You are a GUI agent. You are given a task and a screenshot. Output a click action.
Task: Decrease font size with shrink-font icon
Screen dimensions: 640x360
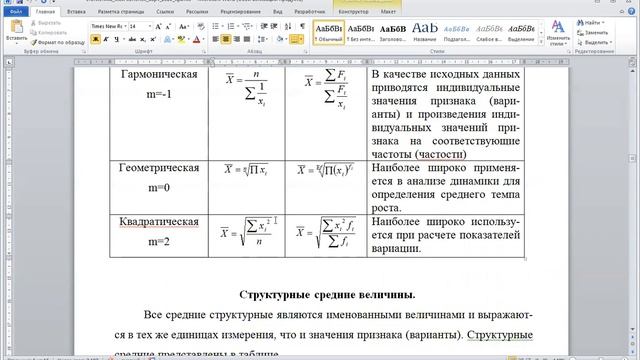168,27
